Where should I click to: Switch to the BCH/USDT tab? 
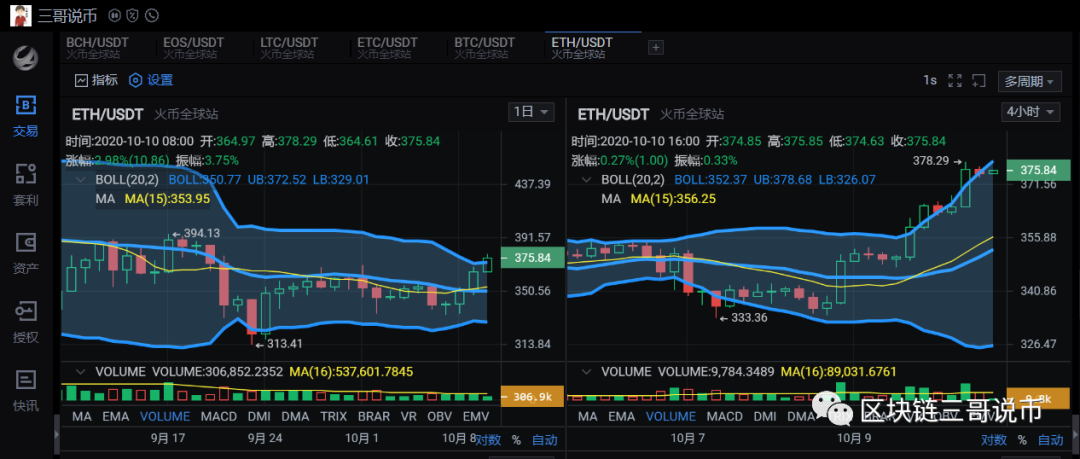[x=97, y=48]
